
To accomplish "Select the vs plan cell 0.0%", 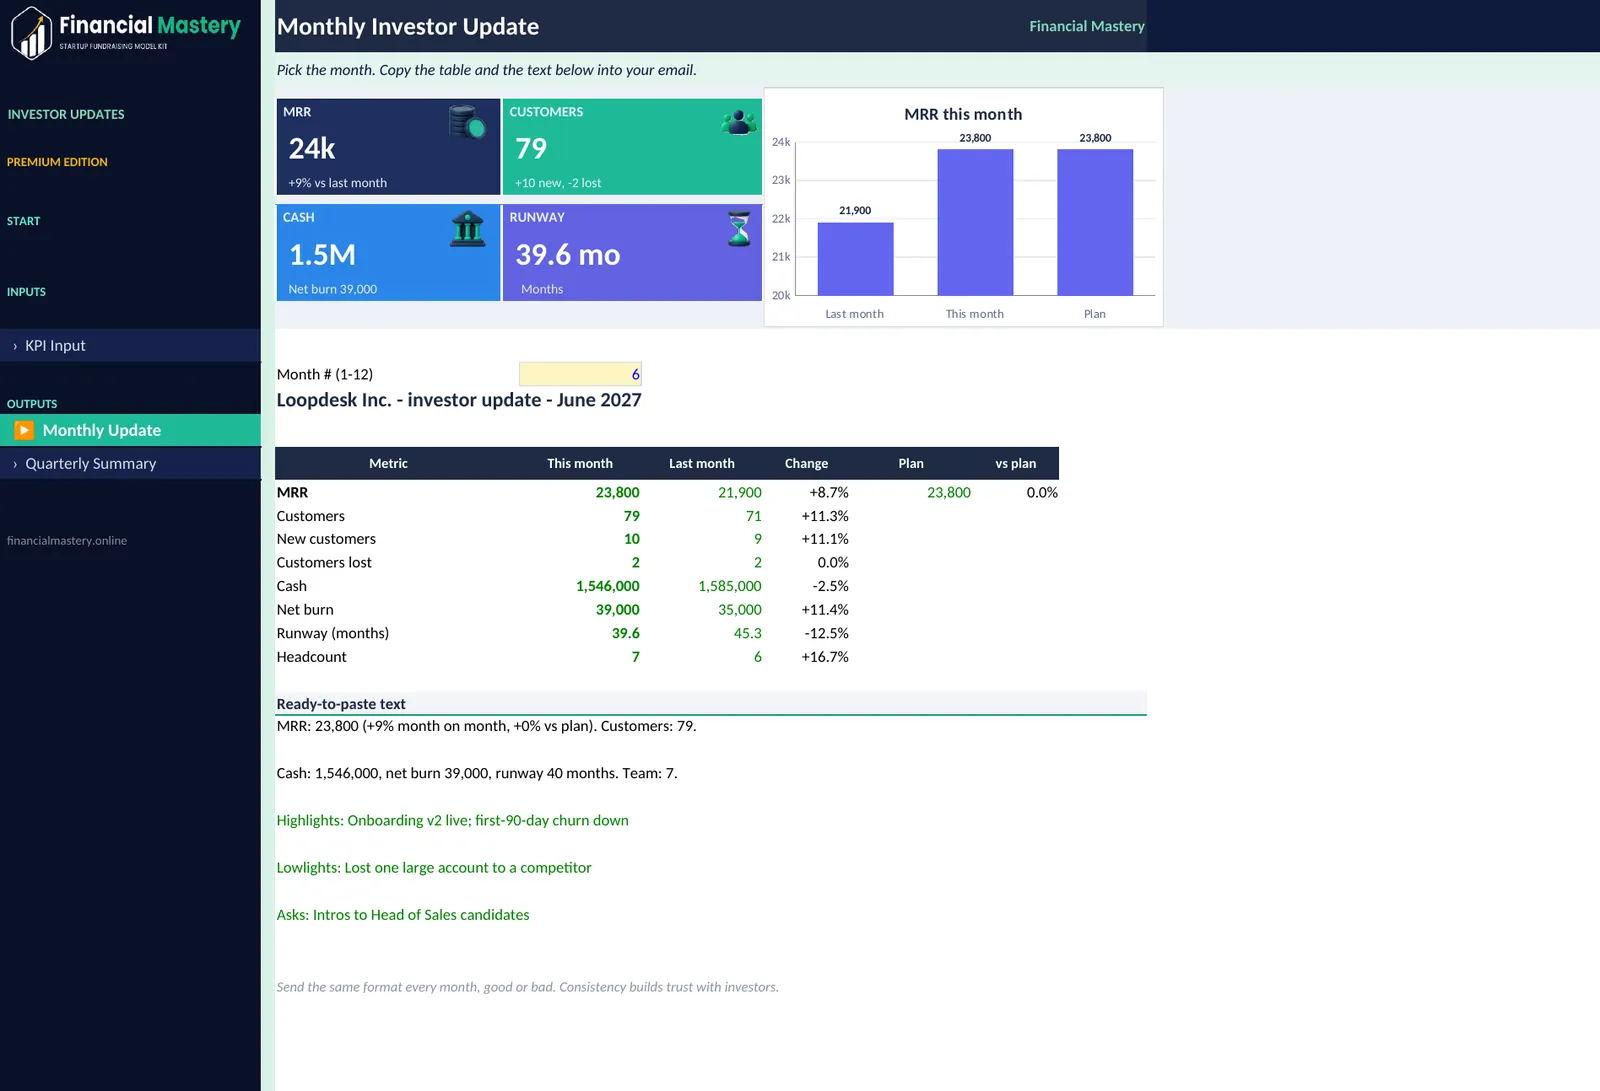I will point(1042,492).
